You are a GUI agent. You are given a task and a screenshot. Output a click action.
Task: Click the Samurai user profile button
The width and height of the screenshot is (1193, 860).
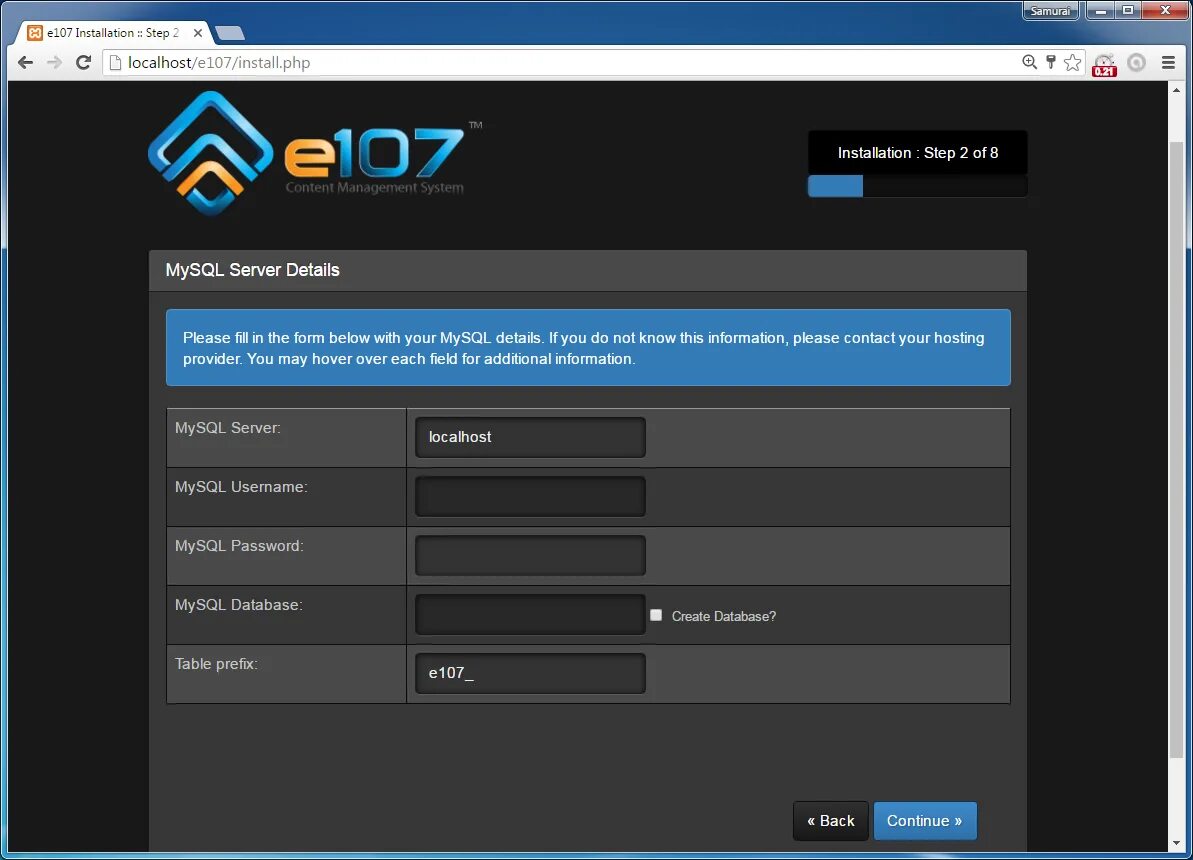coord(1050,11)
